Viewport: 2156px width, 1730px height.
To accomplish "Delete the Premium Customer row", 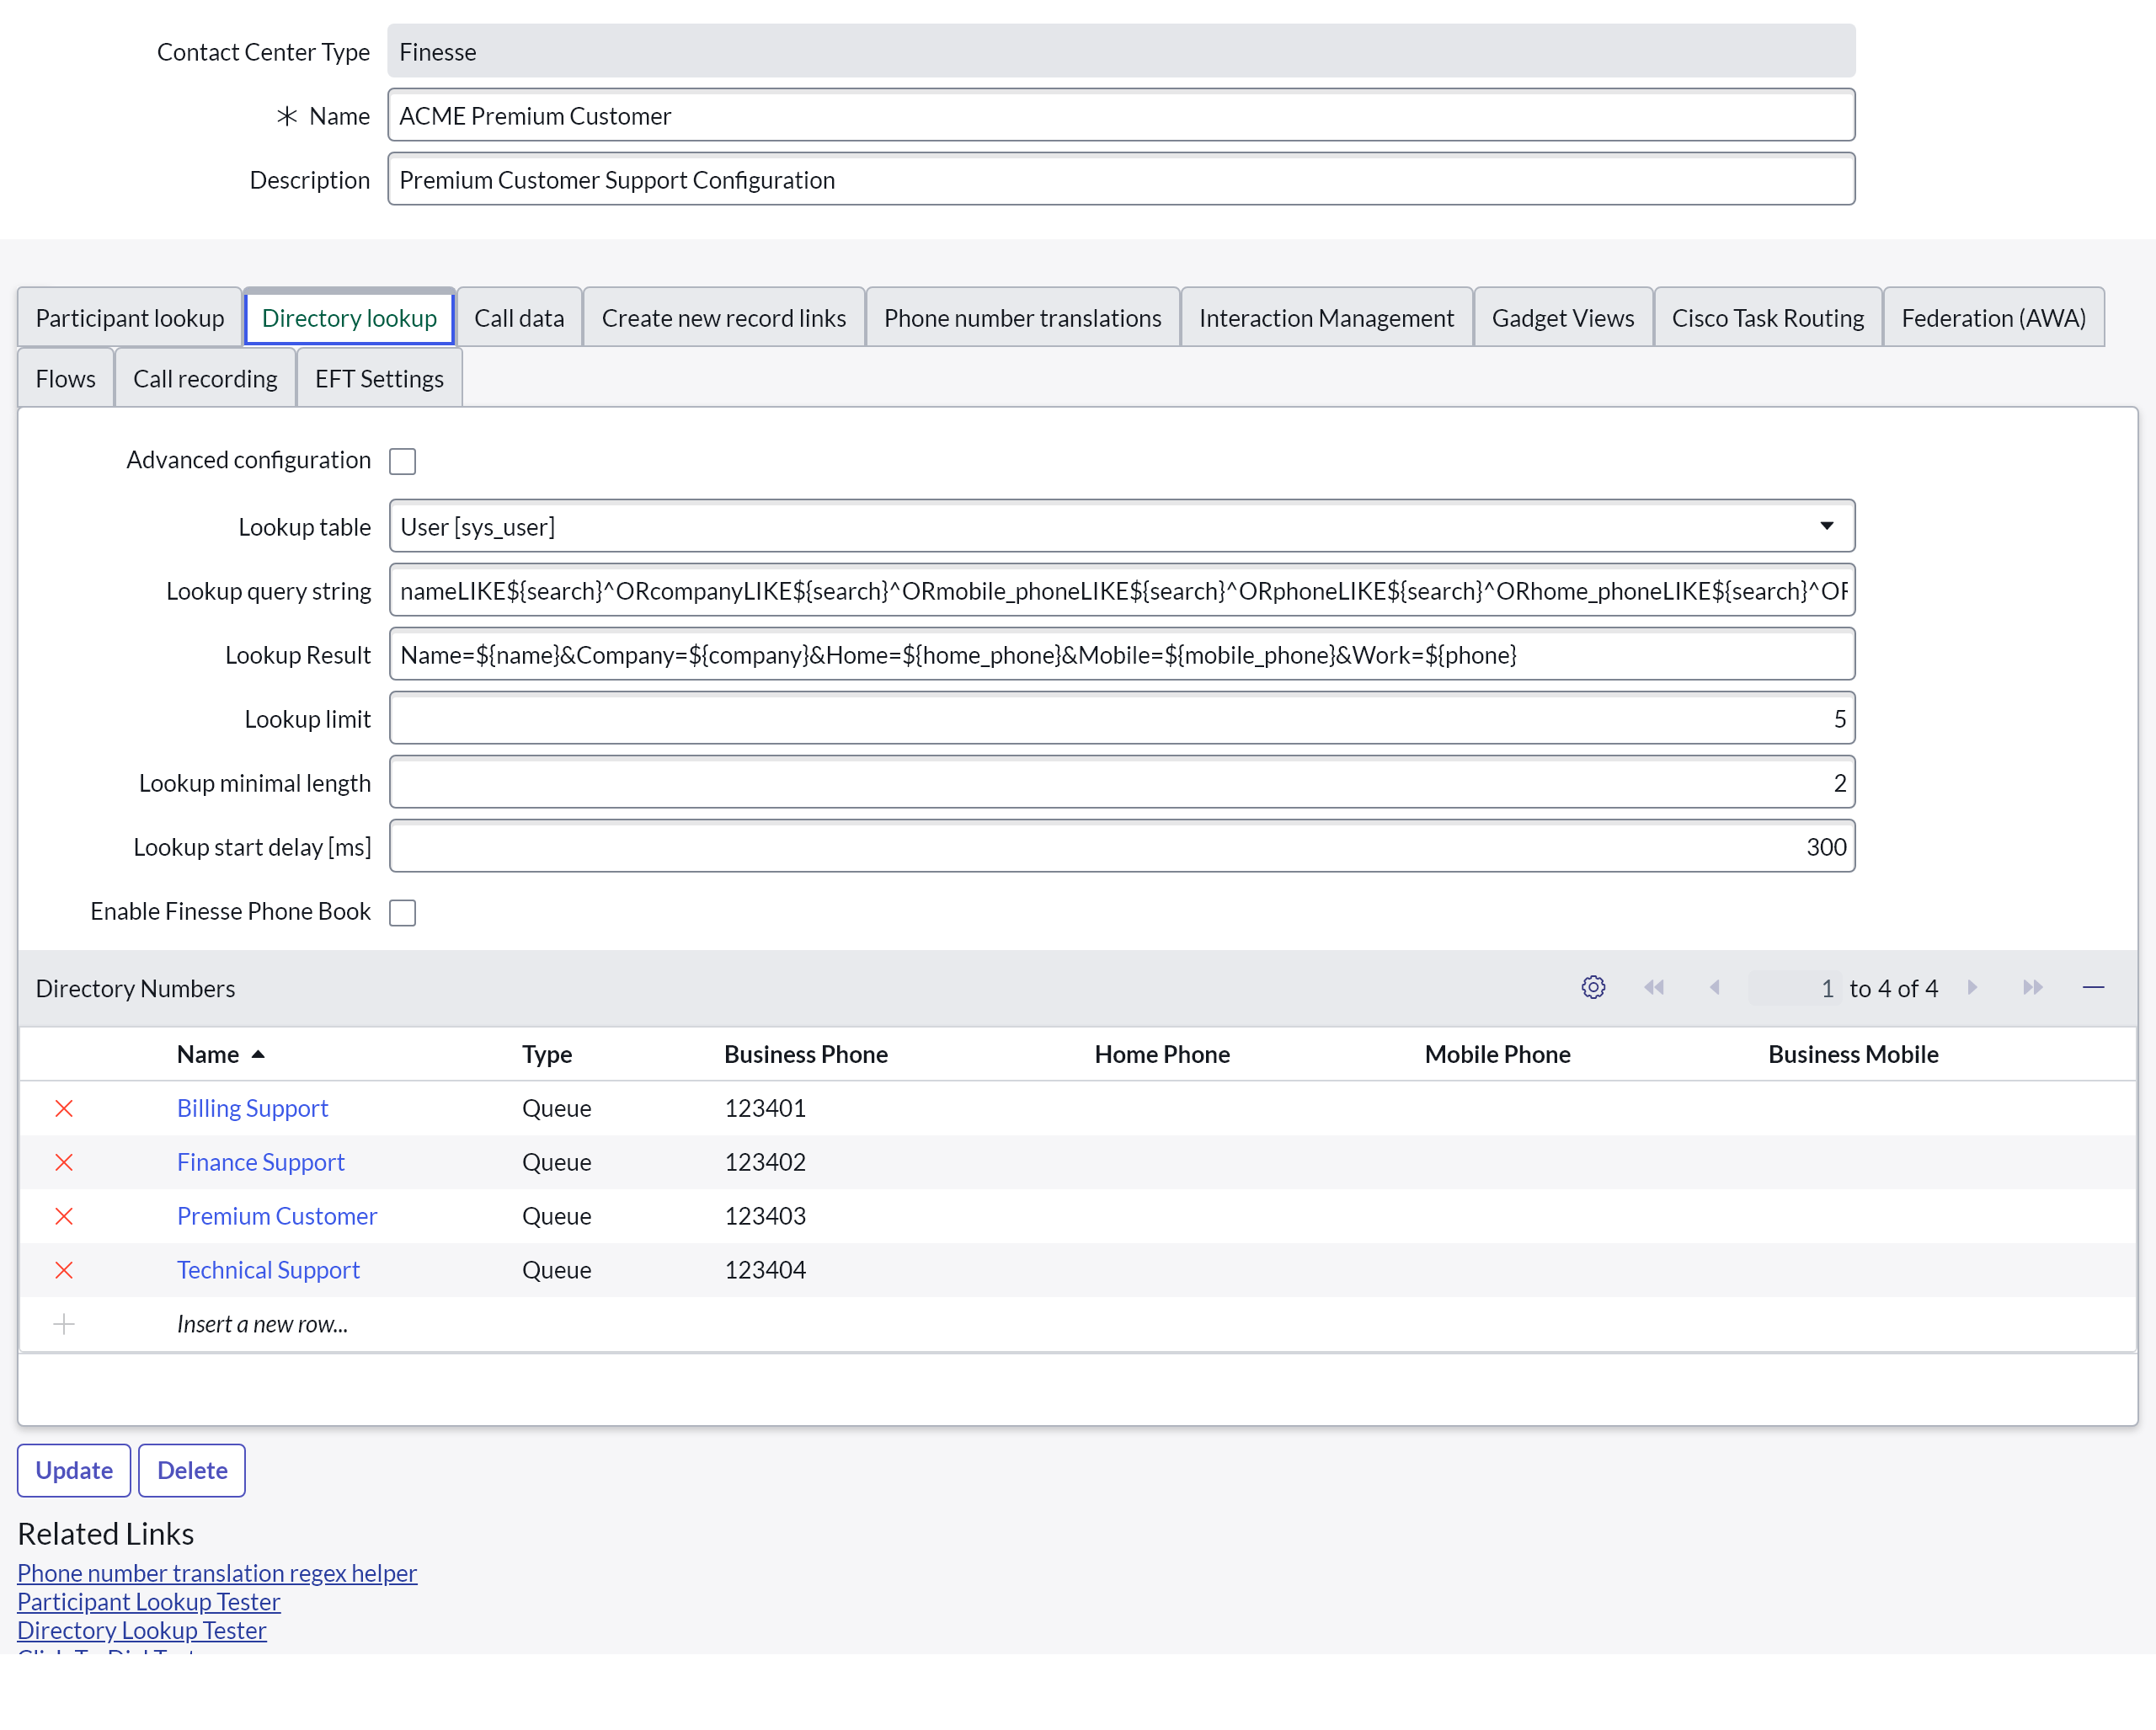I will click(x=64, y=1216).
